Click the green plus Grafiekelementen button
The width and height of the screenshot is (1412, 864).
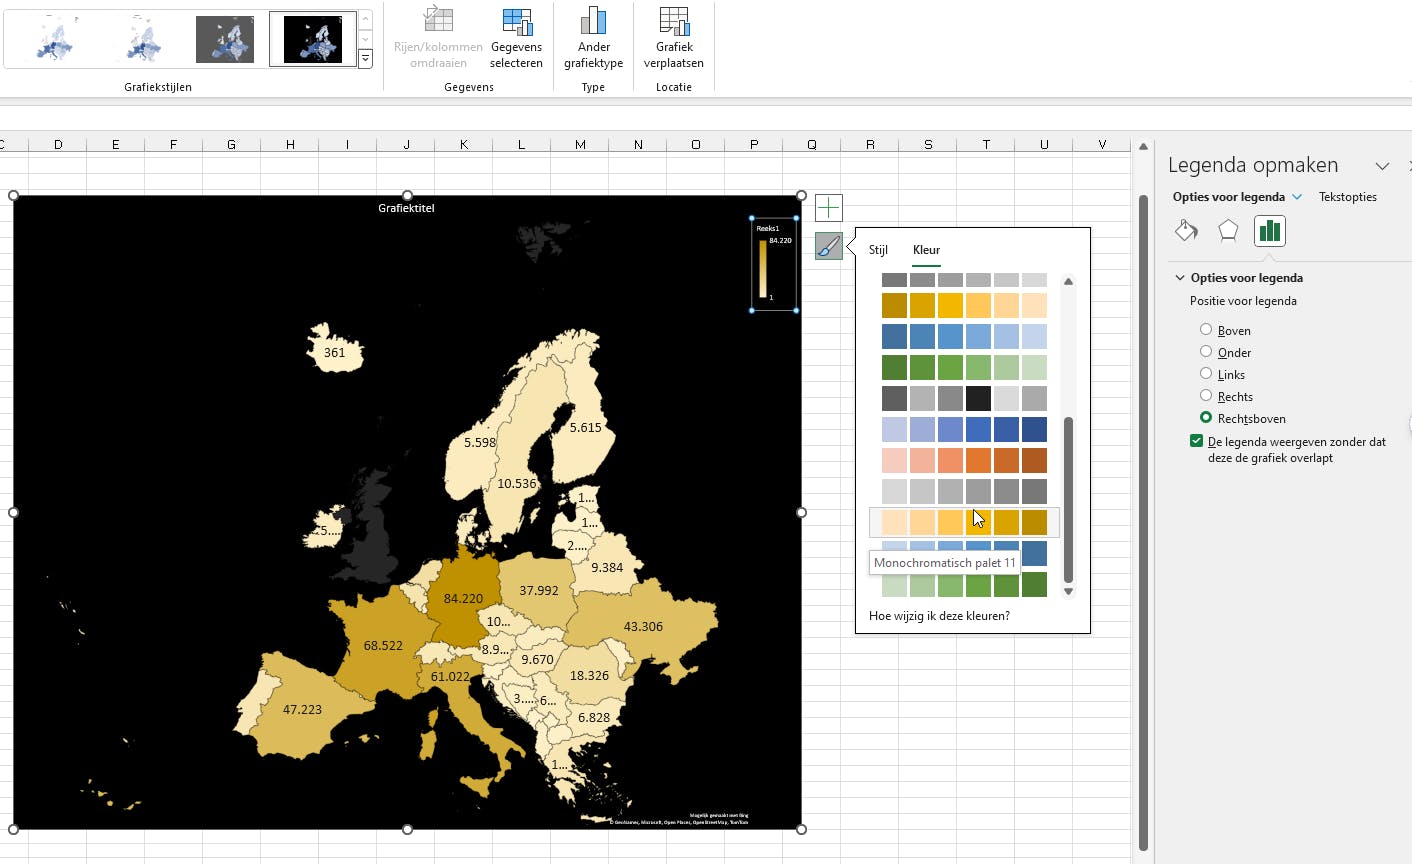click(x=829, y=208)
